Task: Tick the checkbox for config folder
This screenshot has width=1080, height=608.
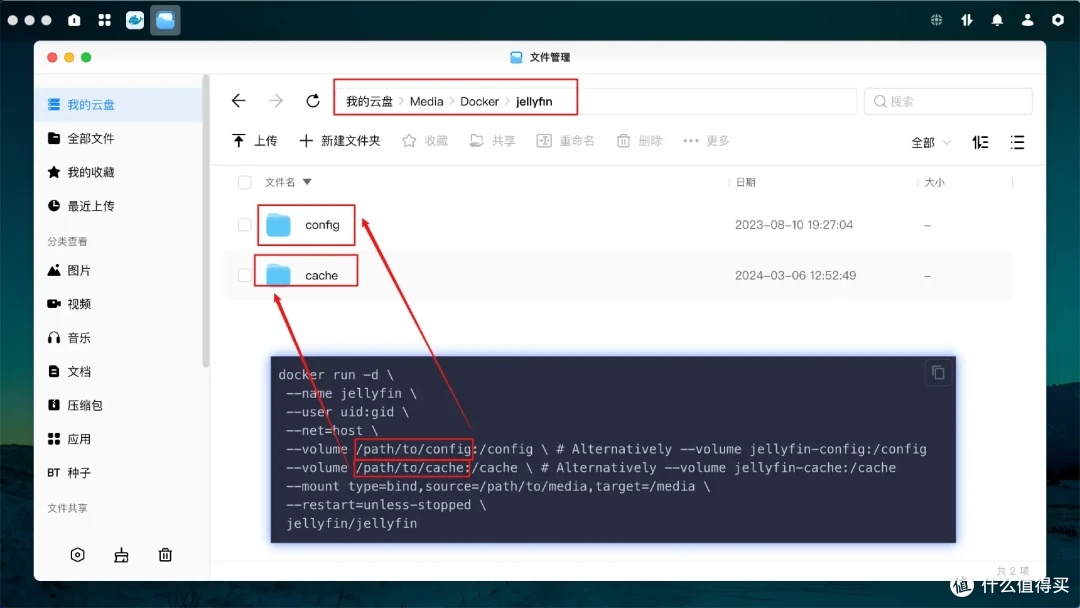Action: (x=245, y=225)
